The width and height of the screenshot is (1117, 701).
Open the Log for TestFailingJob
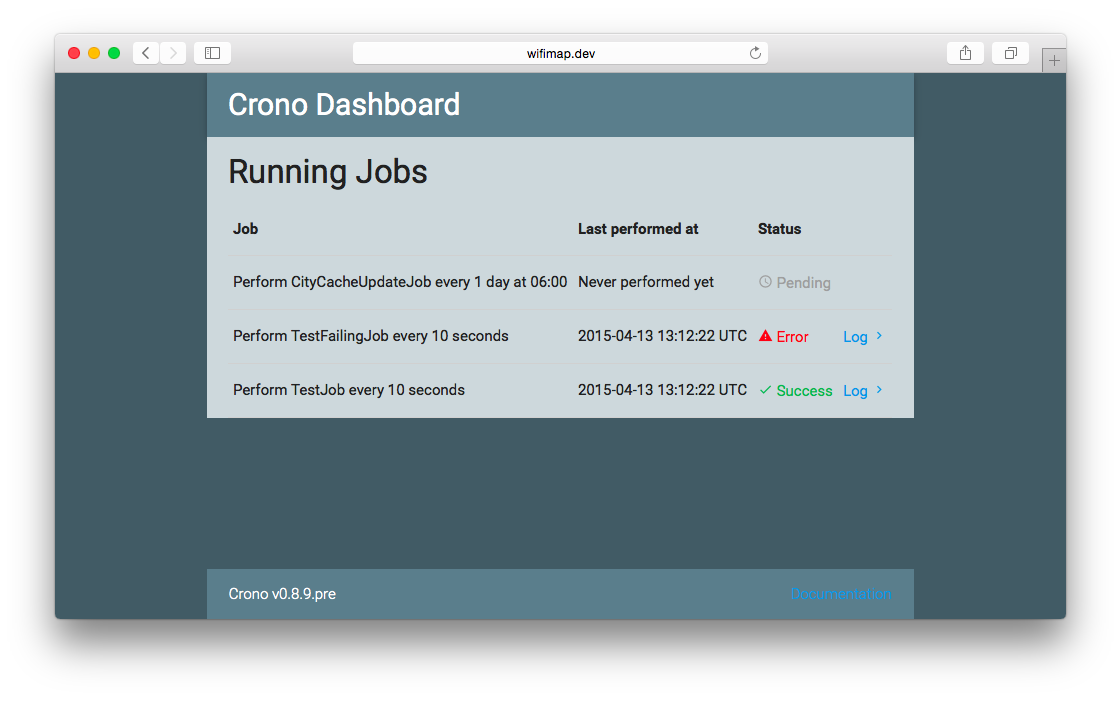(x=855, y=337)
